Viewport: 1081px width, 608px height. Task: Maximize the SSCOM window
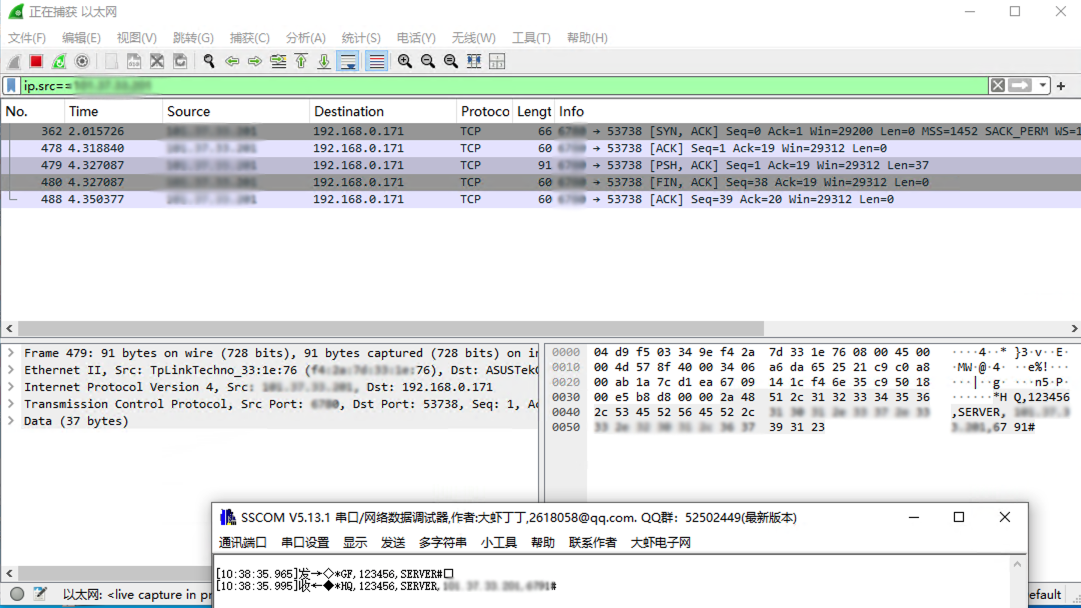click(959, 518)
